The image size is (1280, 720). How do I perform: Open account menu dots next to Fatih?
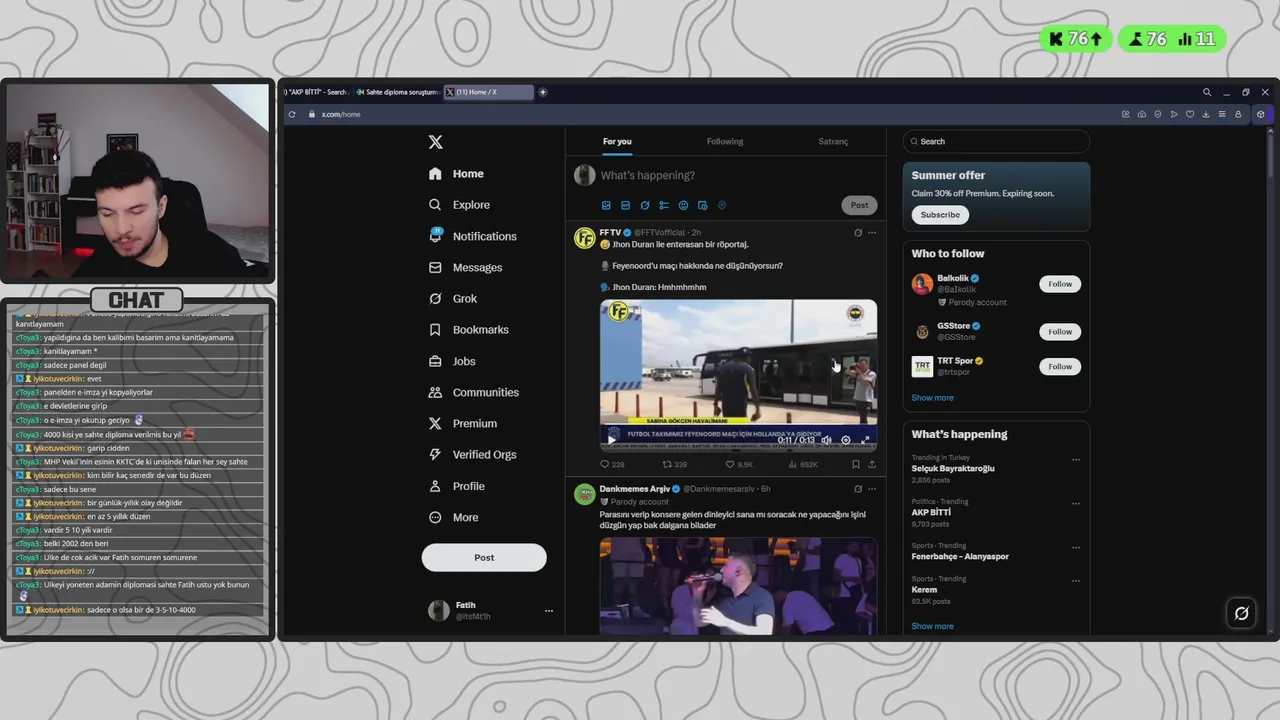[x=548, y=611]
